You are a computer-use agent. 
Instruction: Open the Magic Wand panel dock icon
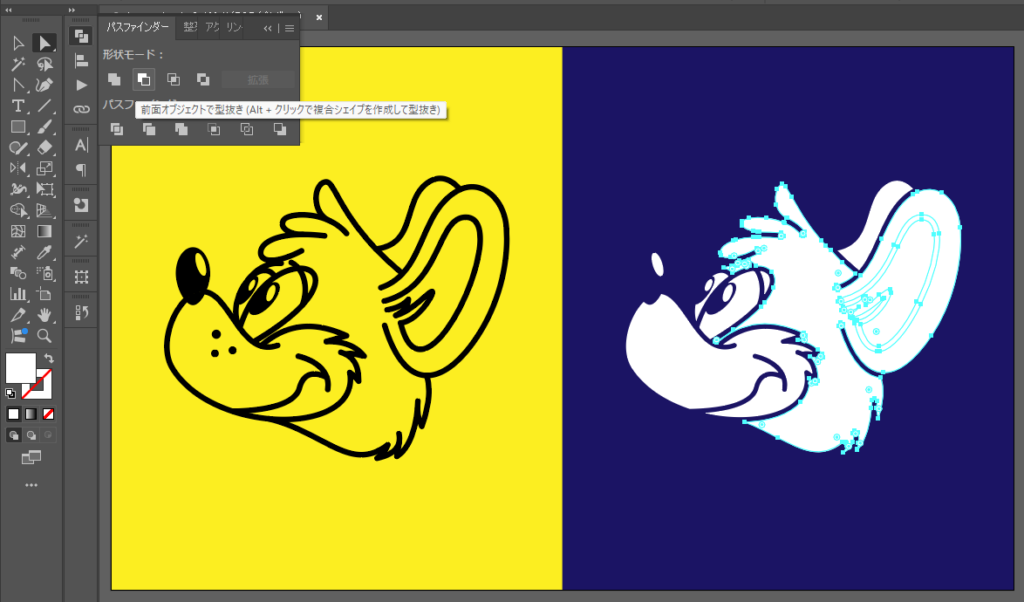81,242
